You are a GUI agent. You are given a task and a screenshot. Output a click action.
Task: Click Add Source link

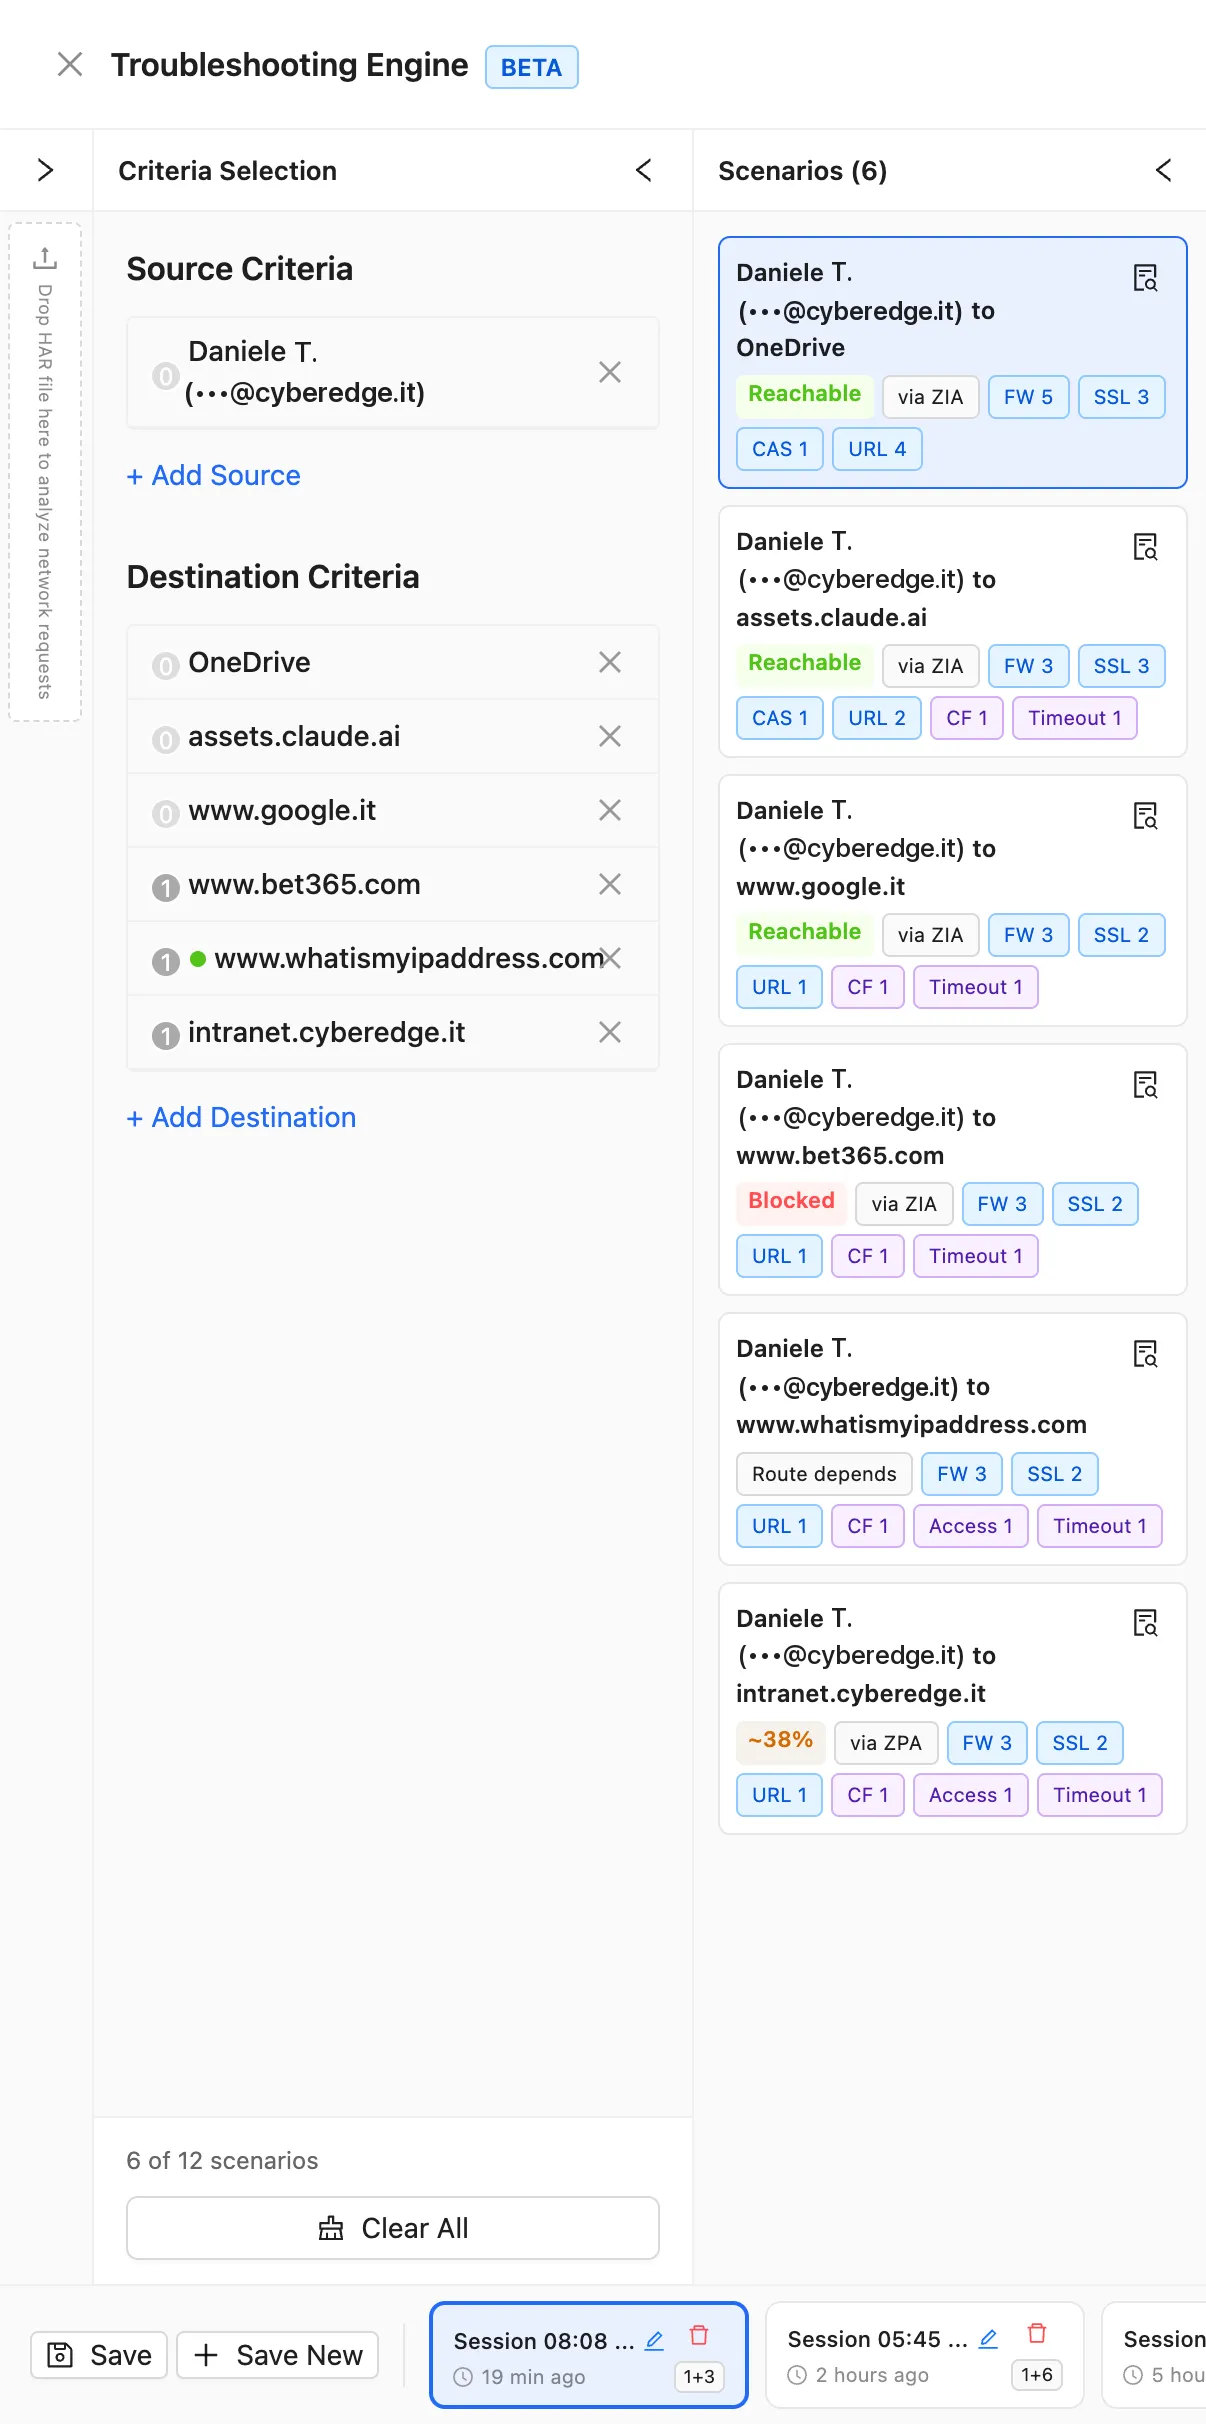point(214,475)
